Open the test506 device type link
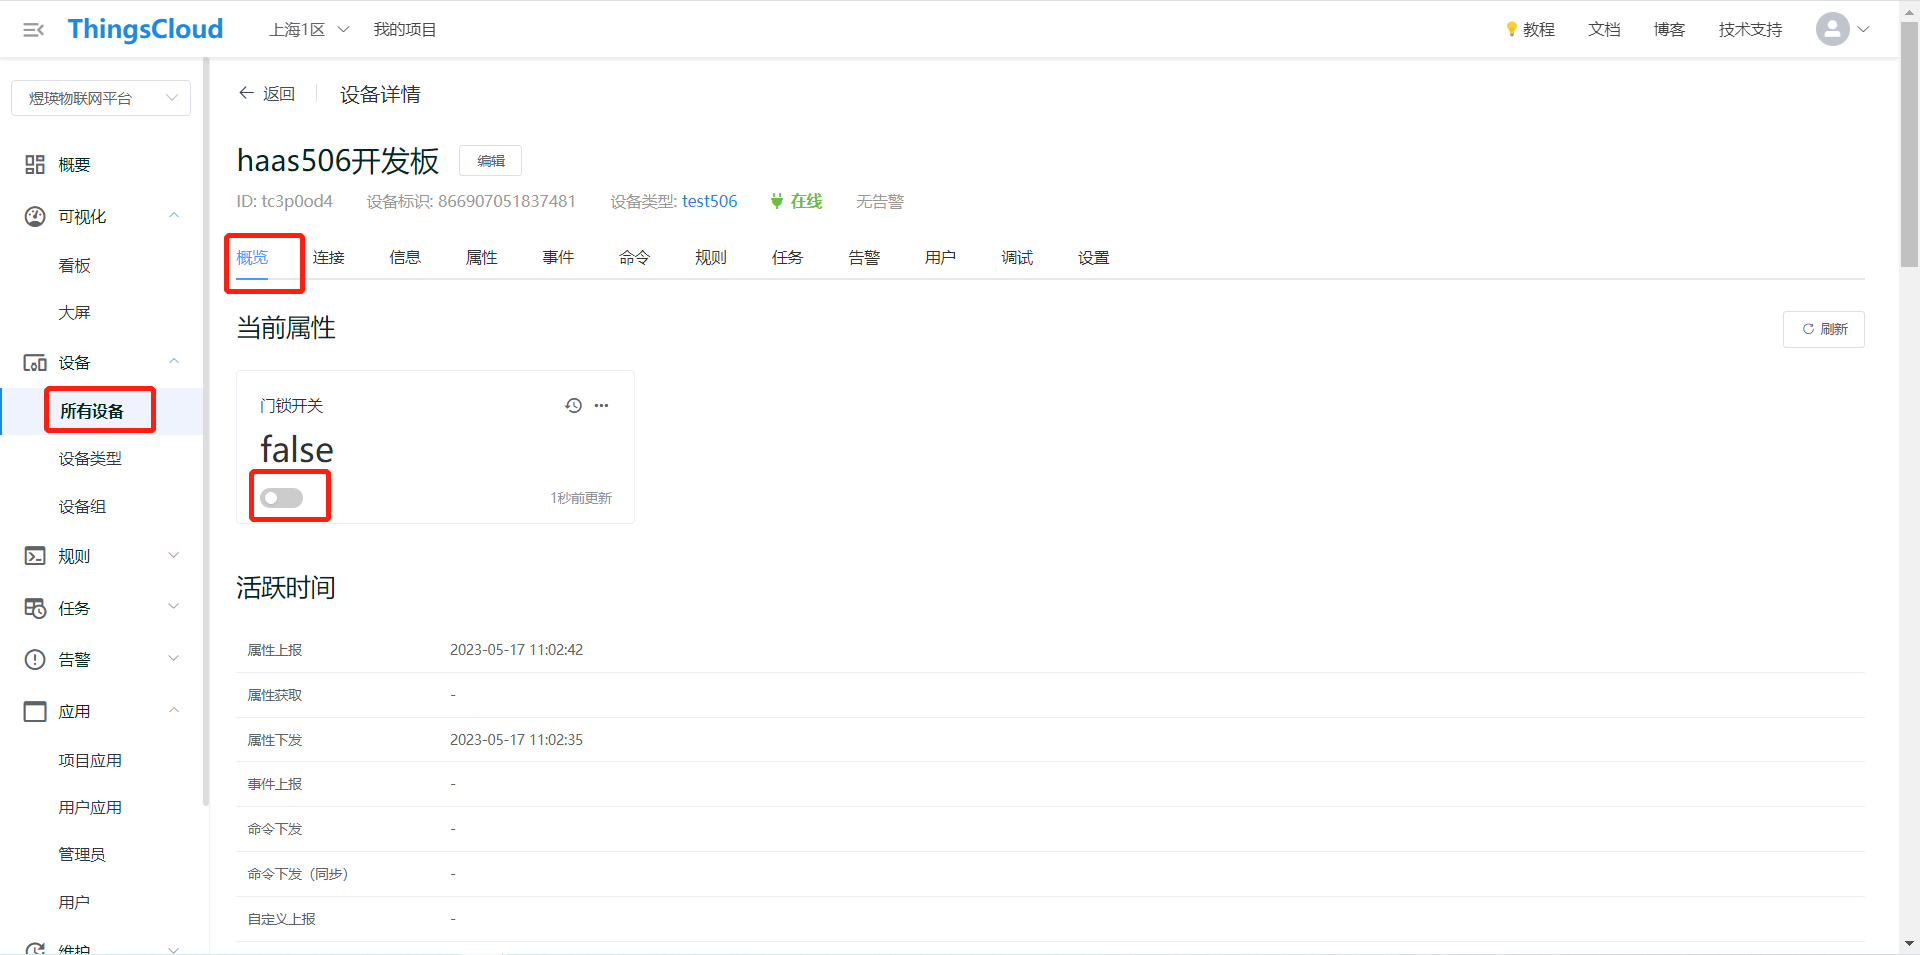Viewport: 1920px width, 955px height. point(710,202)
